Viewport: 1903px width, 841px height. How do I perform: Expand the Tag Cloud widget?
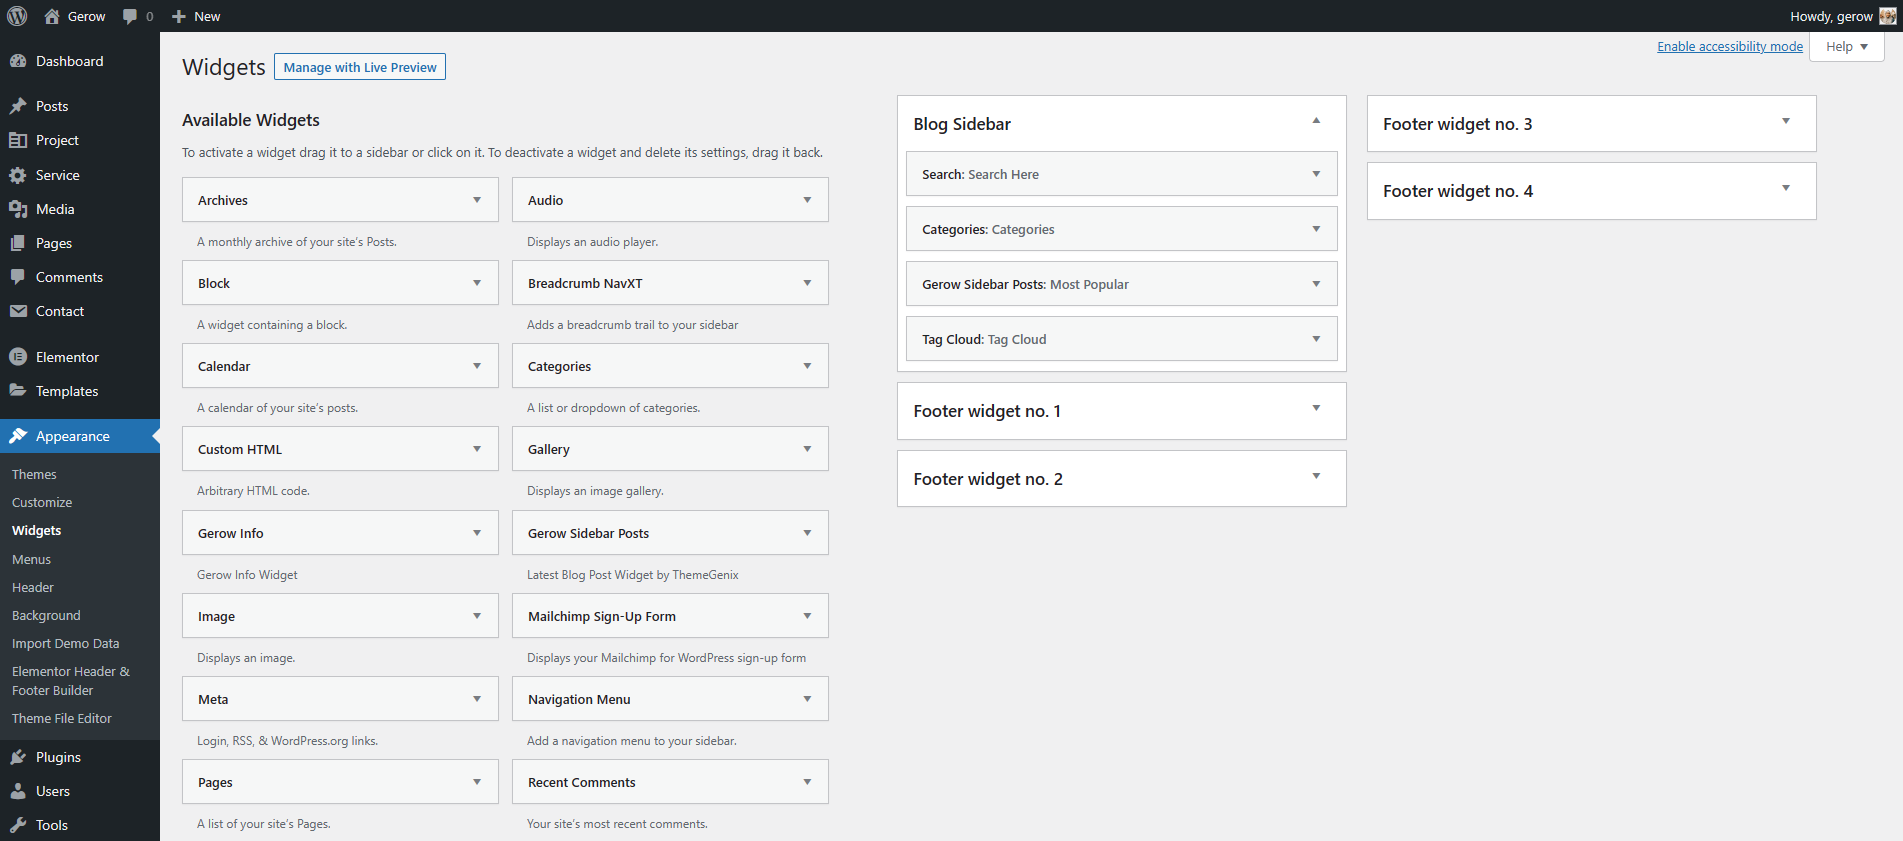click(1316, 339)
